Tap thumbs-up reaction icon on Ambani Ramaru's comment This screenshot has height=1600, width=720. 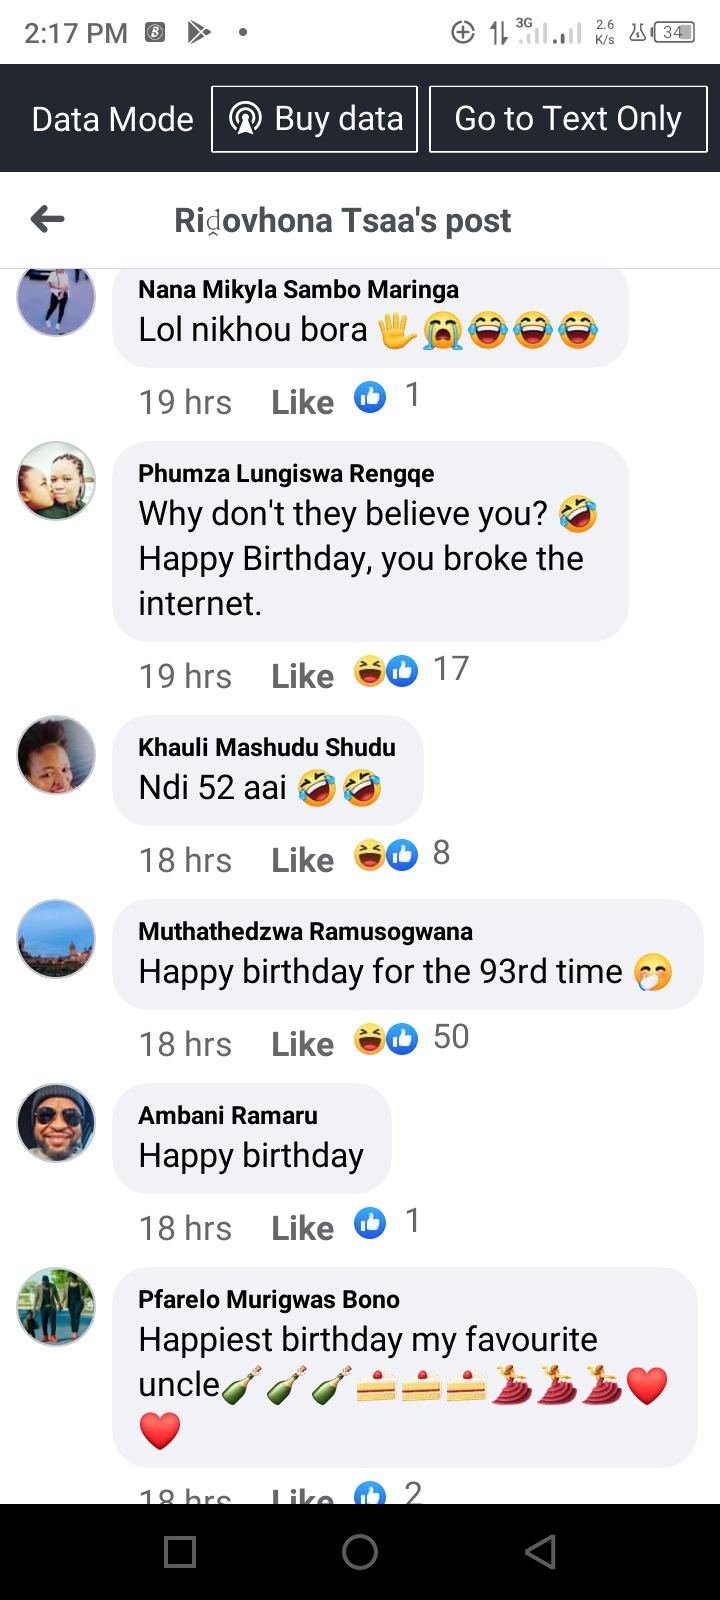(370, 1223)
